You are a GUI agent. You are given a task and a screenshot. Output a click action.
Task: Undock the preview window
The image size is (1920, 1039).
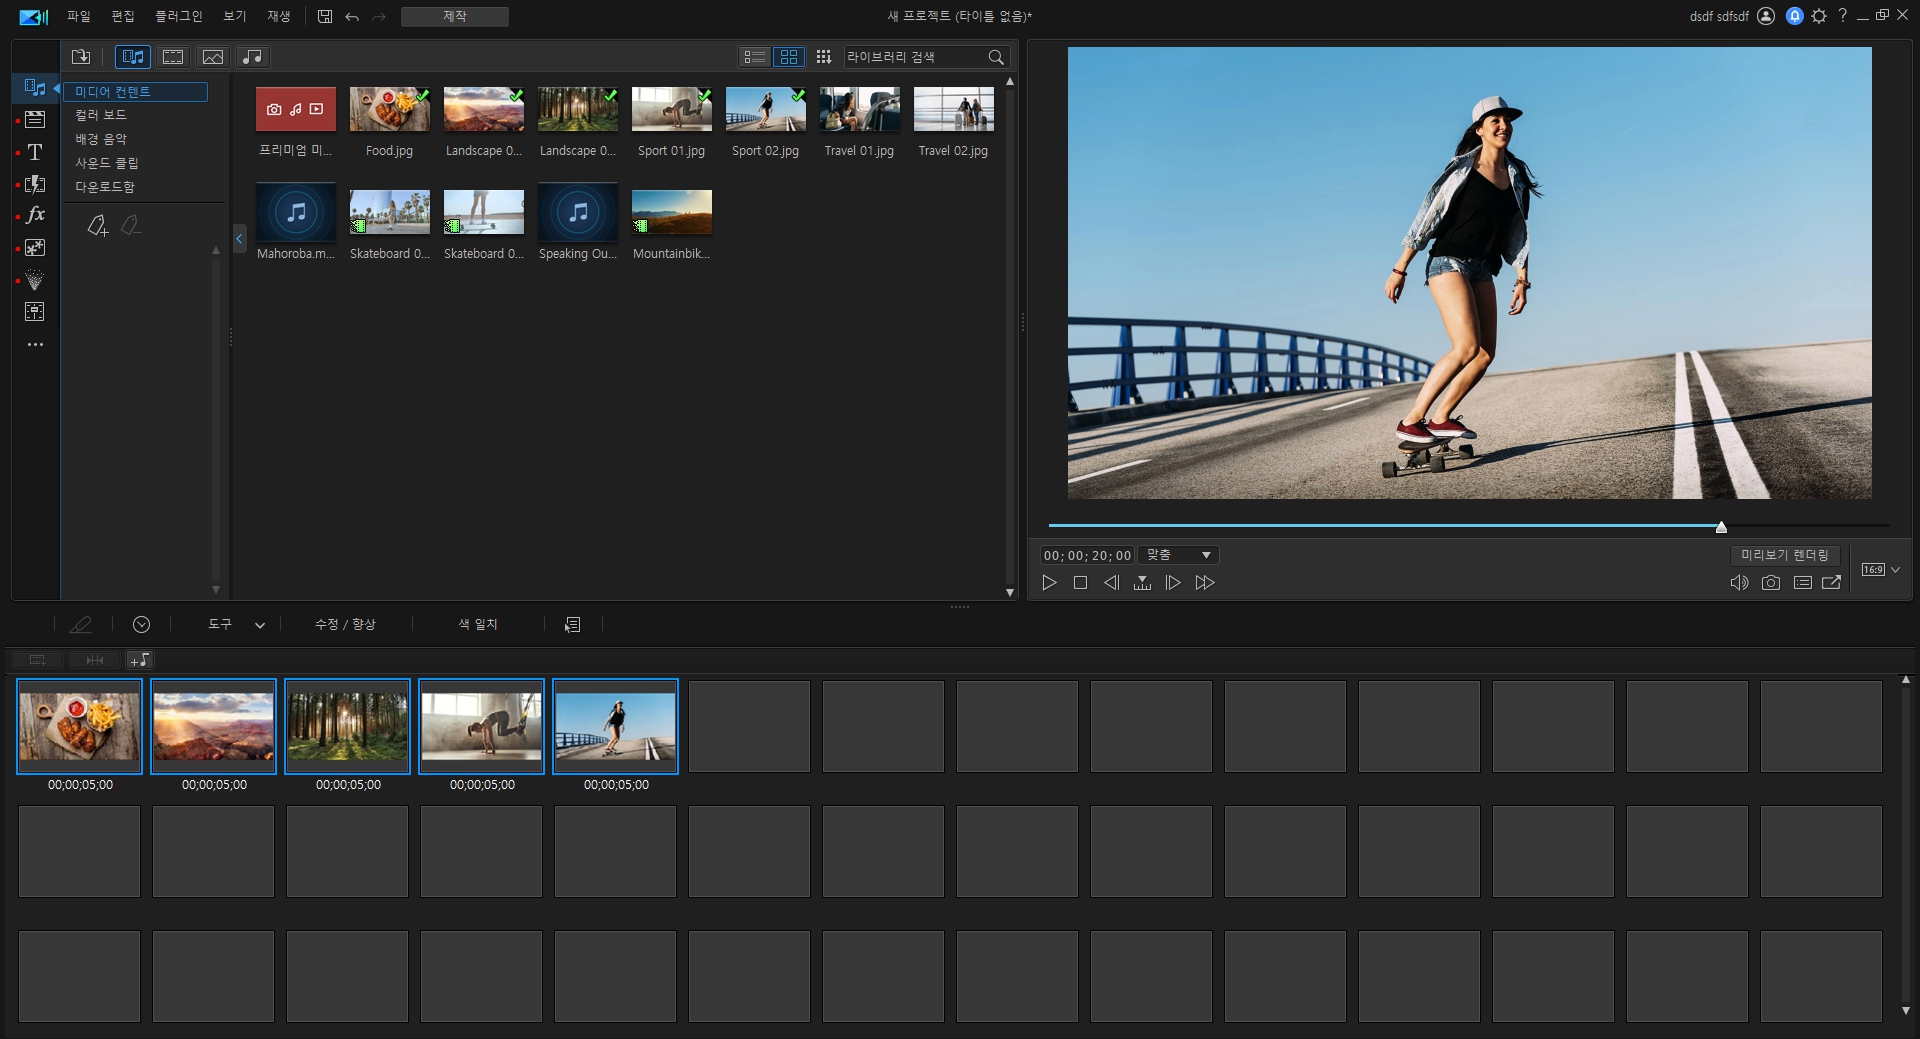(1831, 583)
